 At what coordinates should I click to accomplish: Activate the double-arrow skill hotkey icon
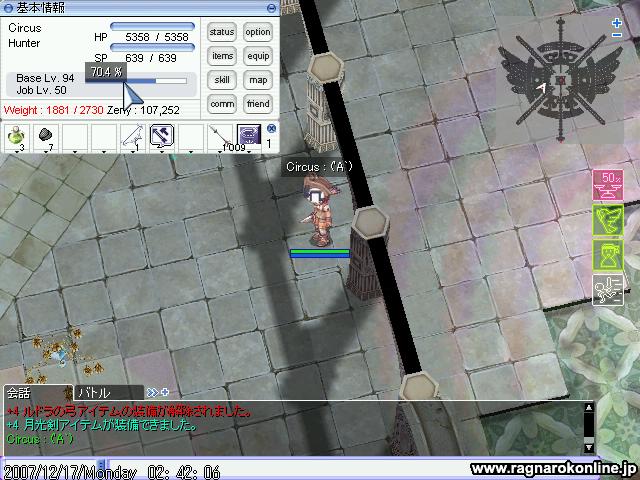162,136
